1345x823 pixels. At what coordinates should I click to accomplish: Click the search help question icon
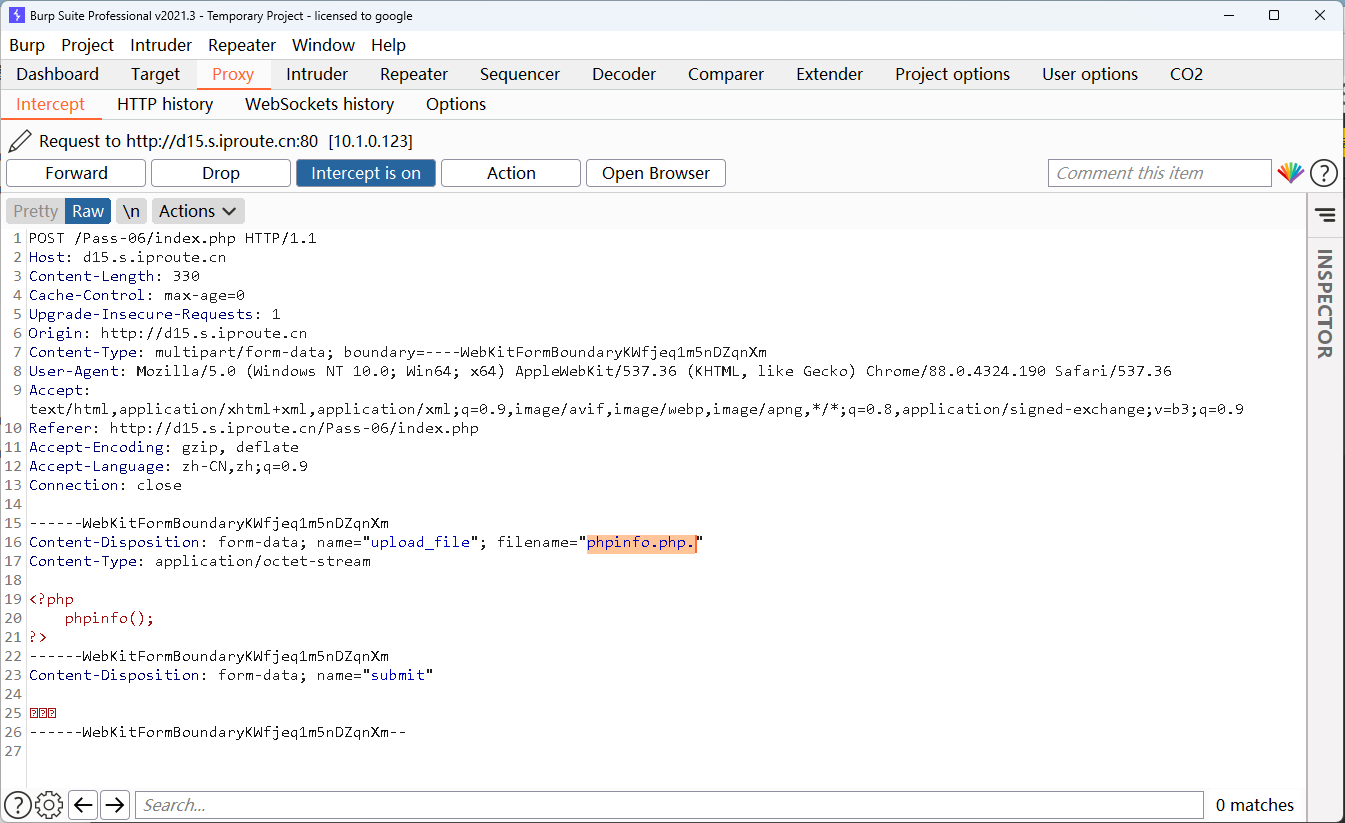pos(18,805)
